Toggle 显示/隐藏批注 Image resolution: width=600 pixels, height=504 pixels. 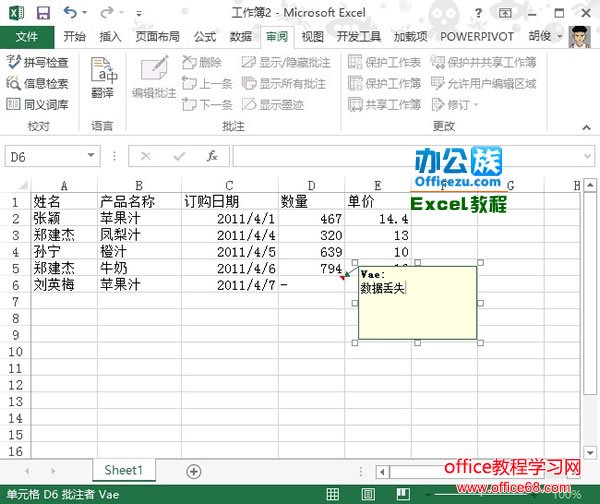tap(286, 62)
